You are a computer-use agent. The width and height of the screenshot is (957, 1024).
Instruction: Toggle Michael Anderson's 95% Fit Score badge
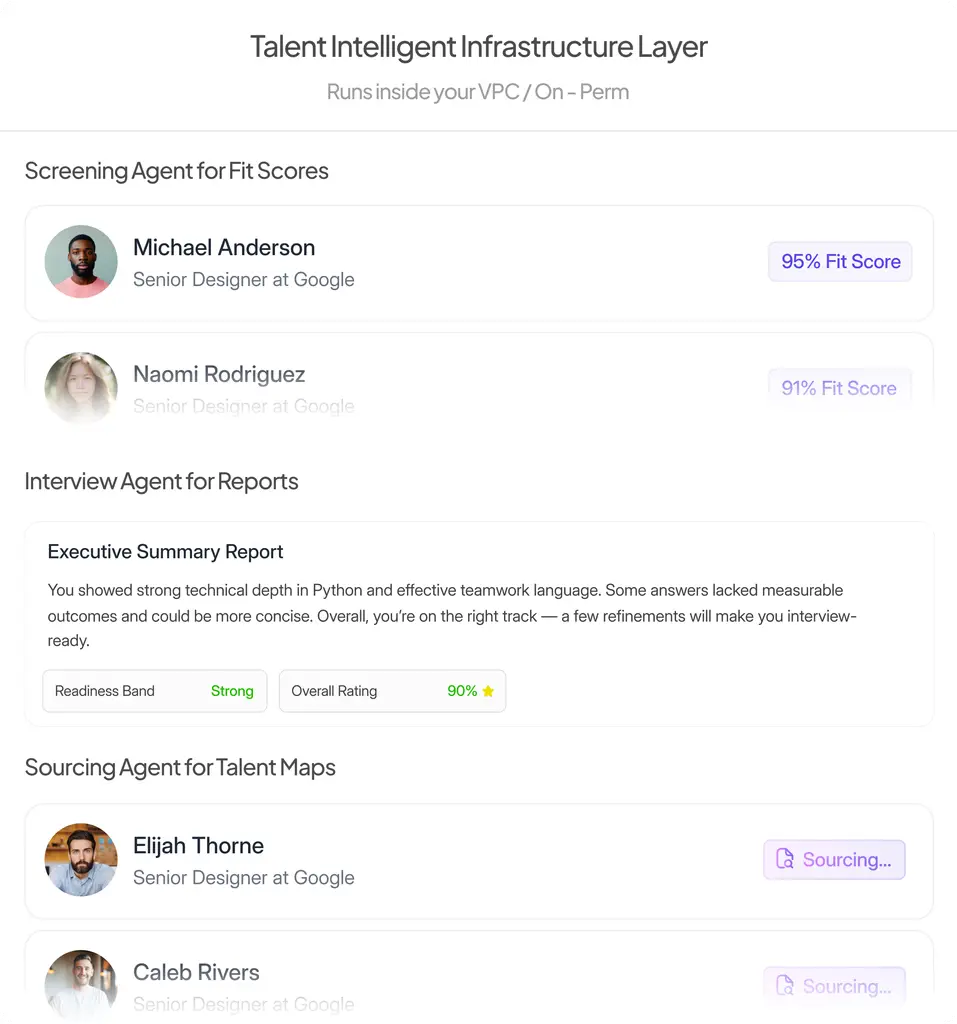point(839,261)
